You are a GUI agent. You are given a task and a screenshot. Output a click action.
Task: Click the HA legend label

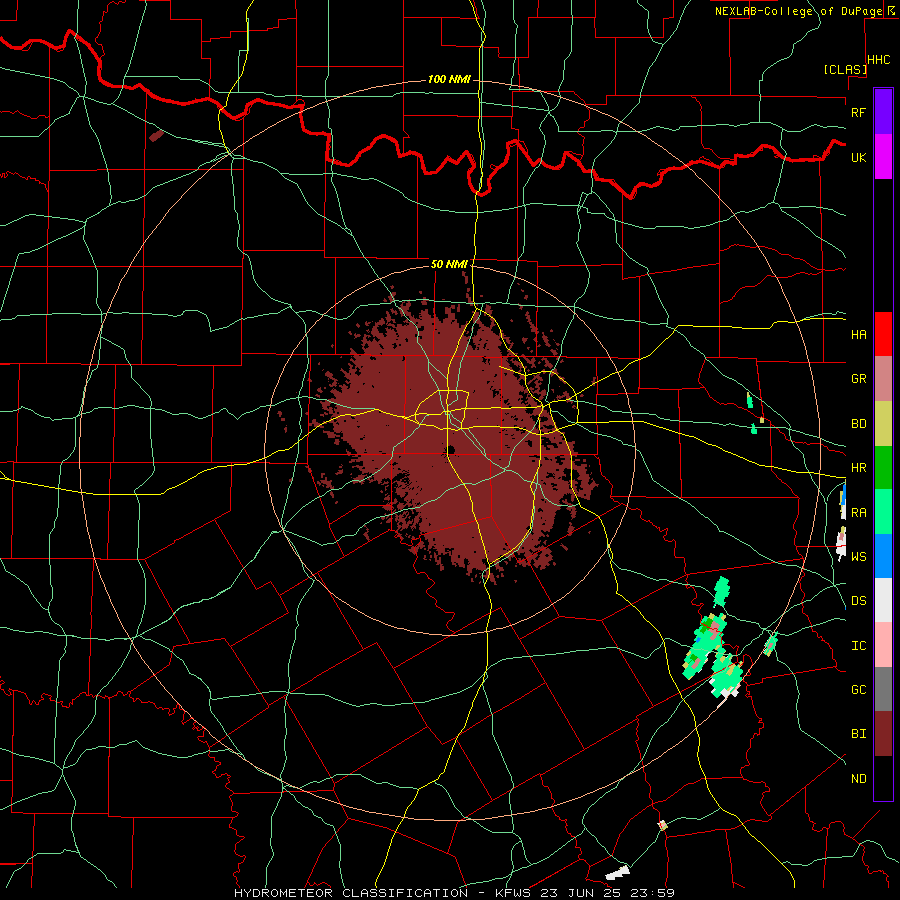pyautogui.click(x=858, y=334)
